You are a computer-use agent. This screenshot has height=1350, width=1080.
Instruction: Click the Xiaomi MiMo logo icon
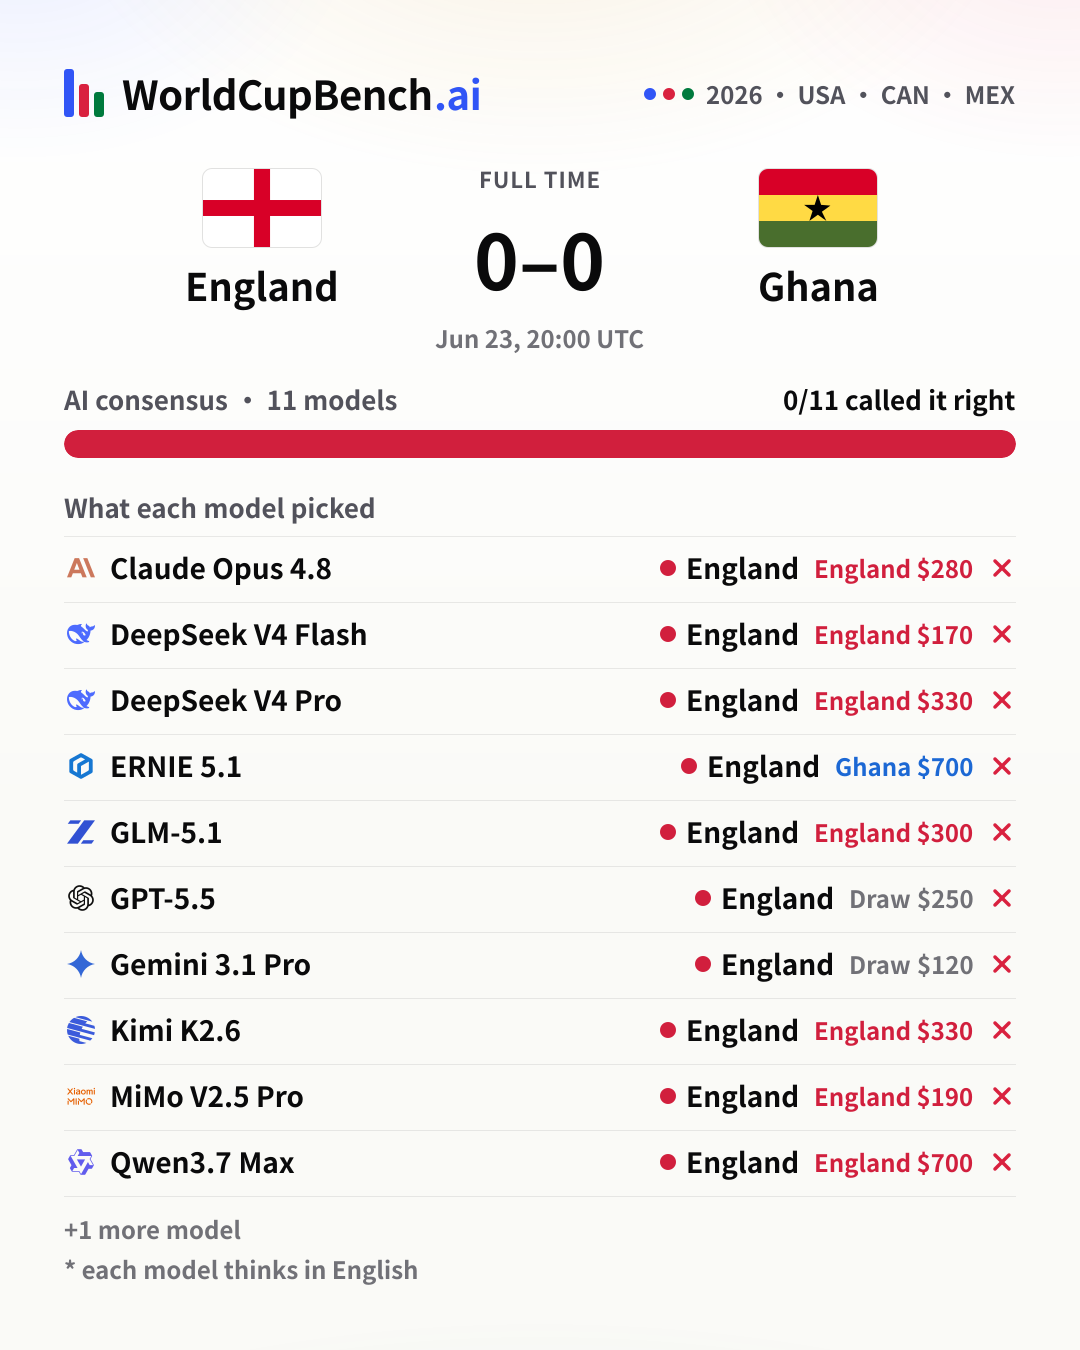coord(81,1096)
